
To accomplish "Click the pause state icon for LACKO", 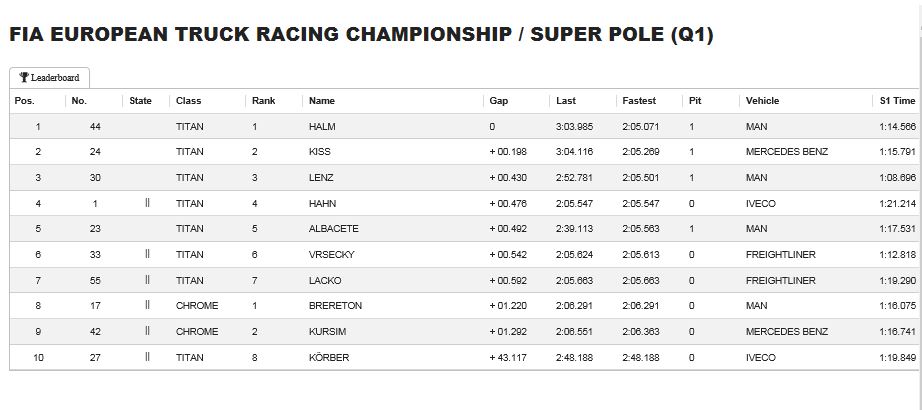I will pos(147,280).
